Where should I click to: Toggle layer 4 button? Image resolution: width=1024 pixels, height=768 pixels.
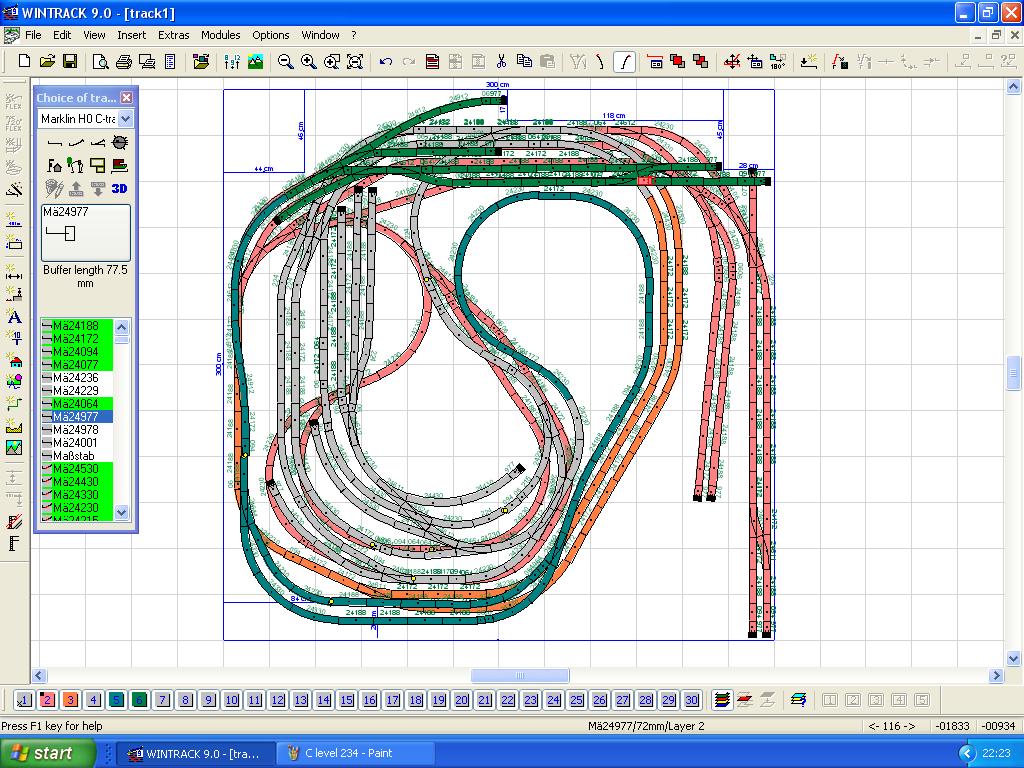pos(93,700)
